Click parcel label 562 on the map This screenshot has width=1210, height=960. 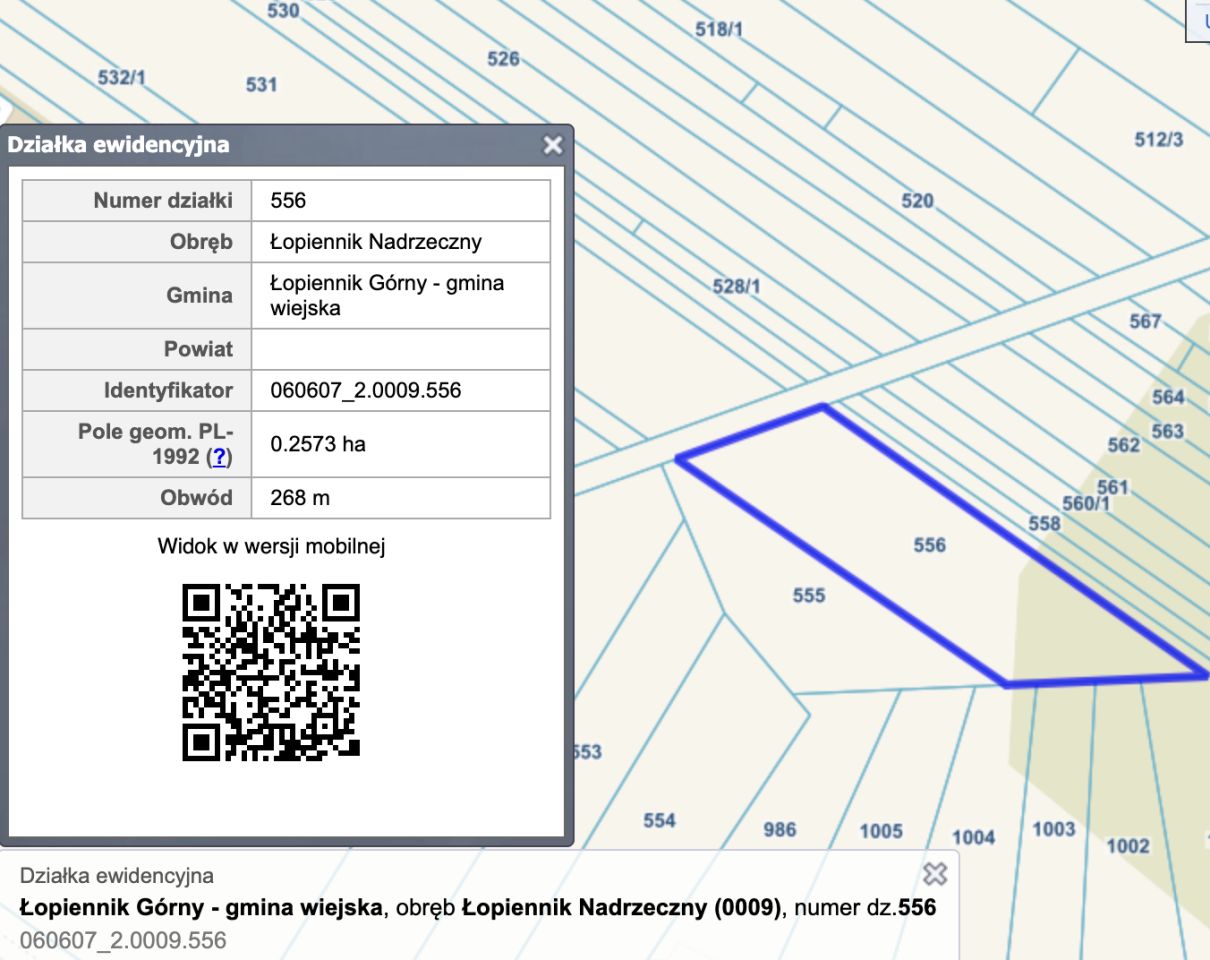click(1123, 445)
